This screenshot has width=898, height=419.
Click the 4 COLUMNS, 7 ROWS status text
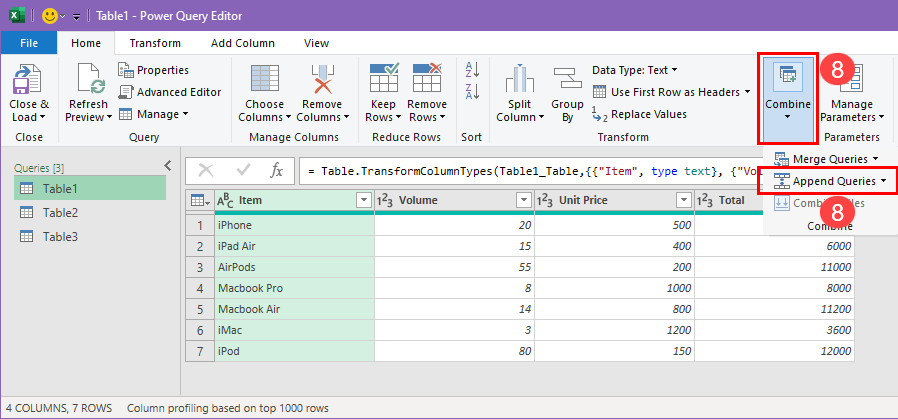[x=59, y=408]
